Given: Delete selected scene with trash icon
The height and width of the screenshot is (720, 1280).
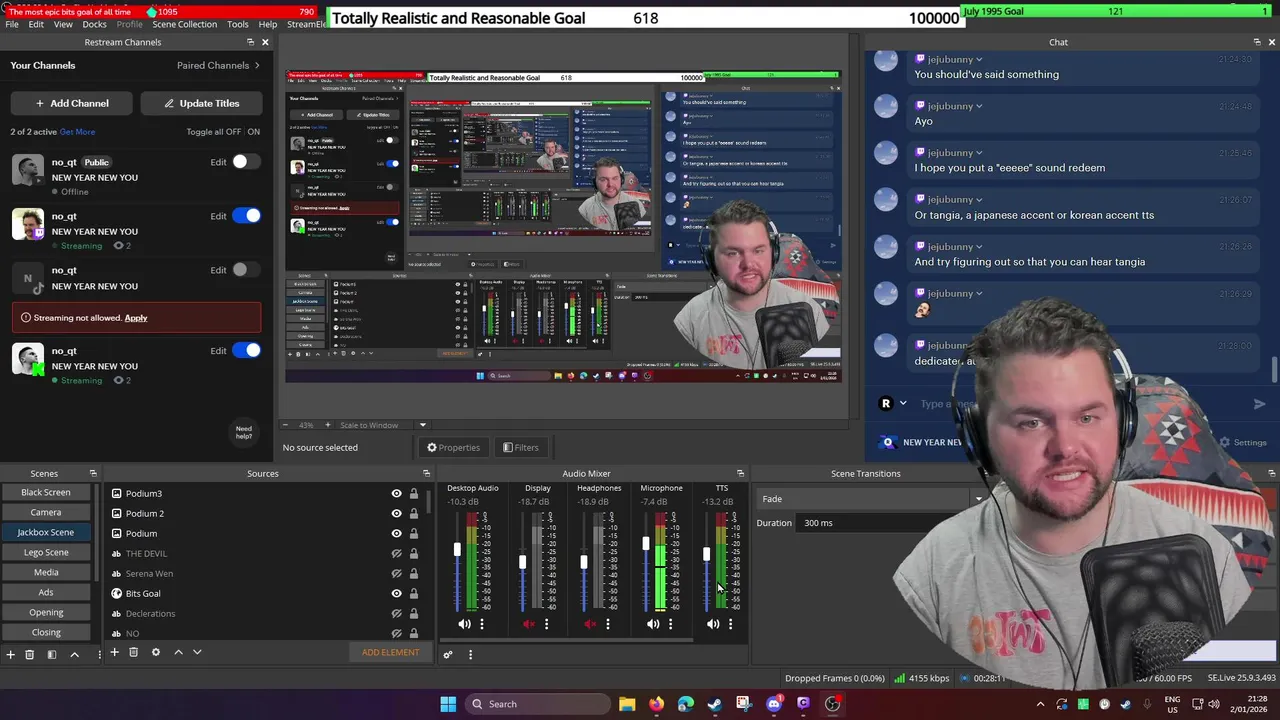Looking at the screenshot, I should (x=30, y=654).
